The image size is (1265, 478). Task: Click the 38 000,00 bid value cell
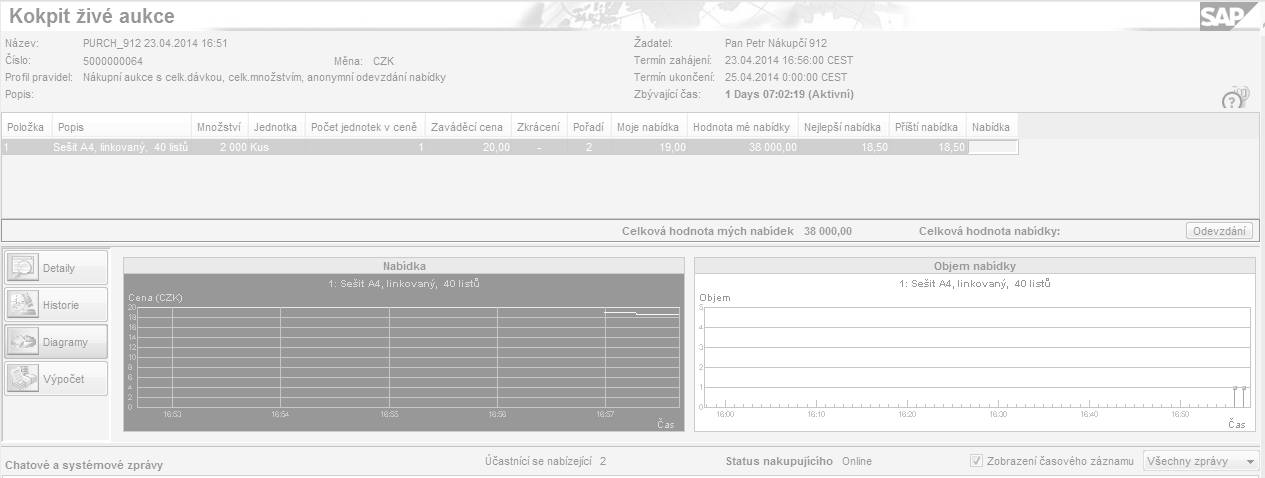click(x=742, y=147)
